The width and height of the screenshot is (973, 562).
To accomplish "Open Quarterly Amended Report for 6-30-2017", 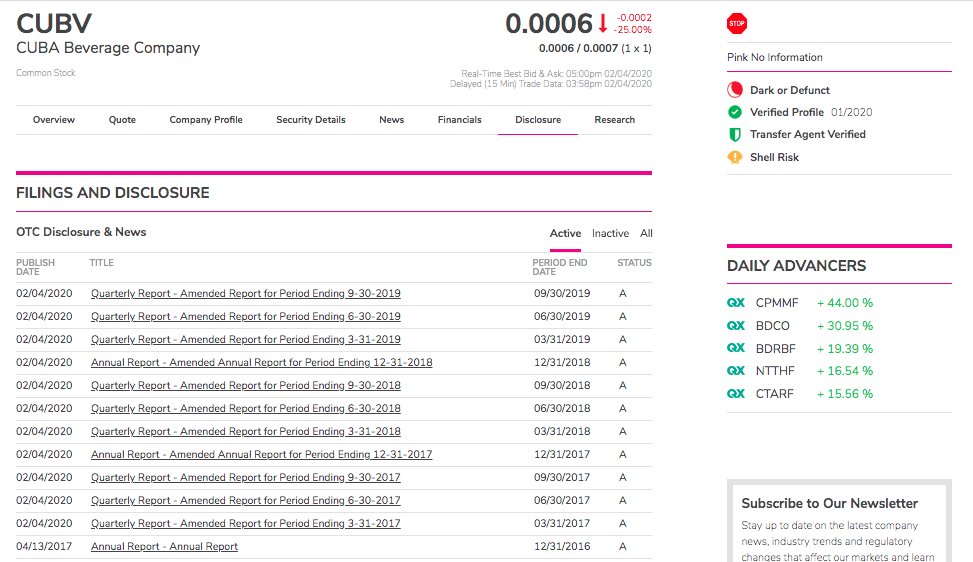I will point(246,500).
